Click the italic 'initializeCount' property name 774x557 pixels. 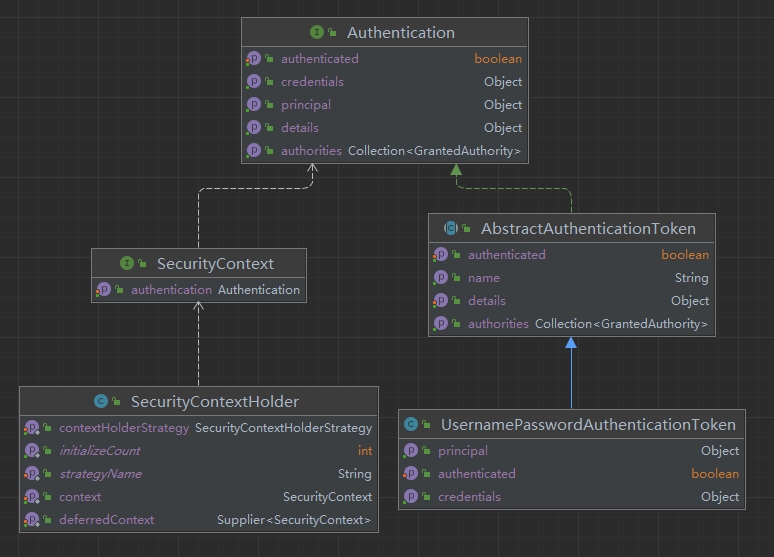pos(100,451)
